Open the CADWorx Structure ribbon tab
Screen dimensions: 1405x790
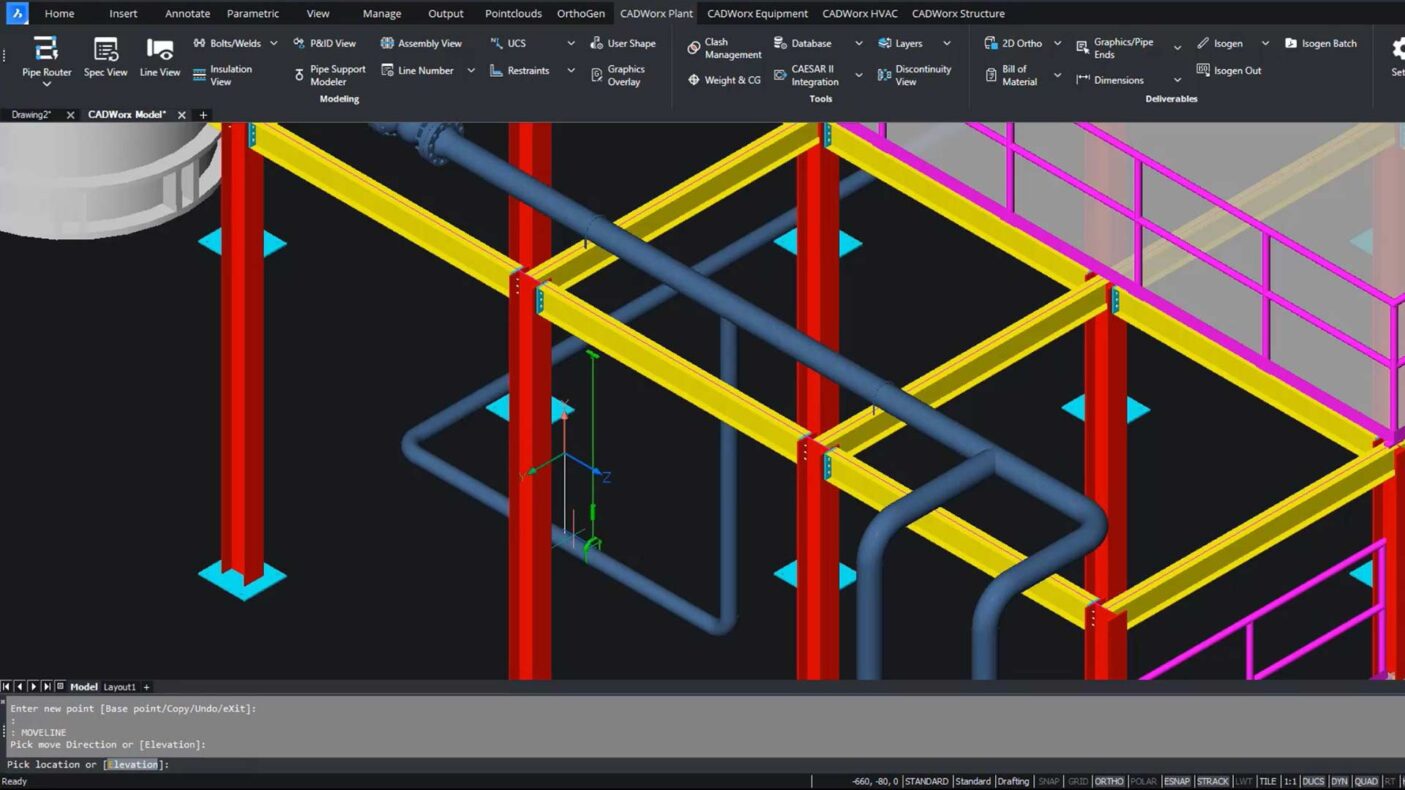point(958,13)
